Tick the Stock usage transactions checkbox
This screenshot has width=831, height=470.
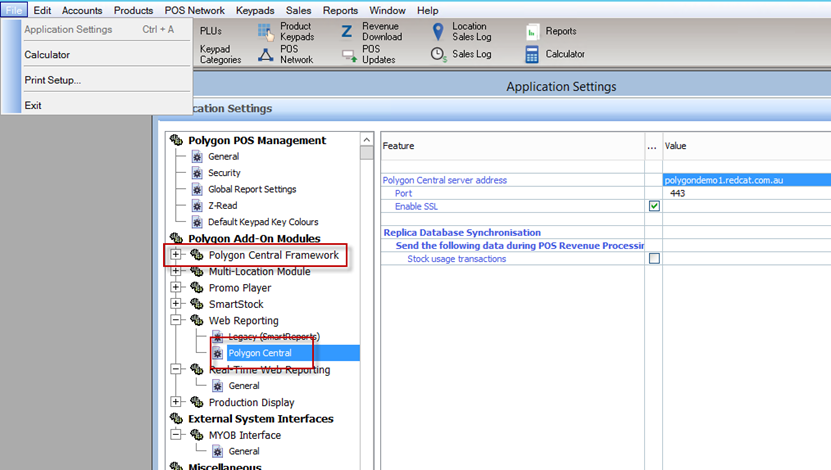point(655,259)
